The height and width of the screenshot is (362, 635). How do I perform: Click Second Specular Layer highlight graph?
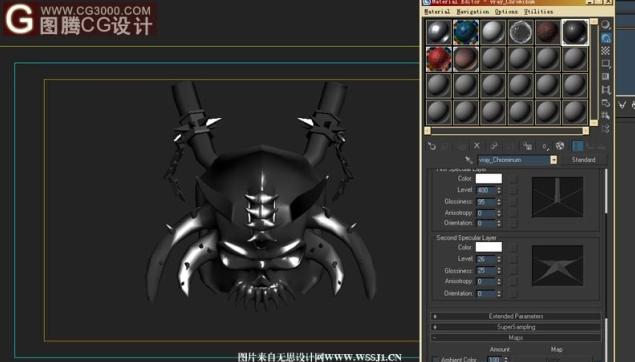click(x=557, y=265)
